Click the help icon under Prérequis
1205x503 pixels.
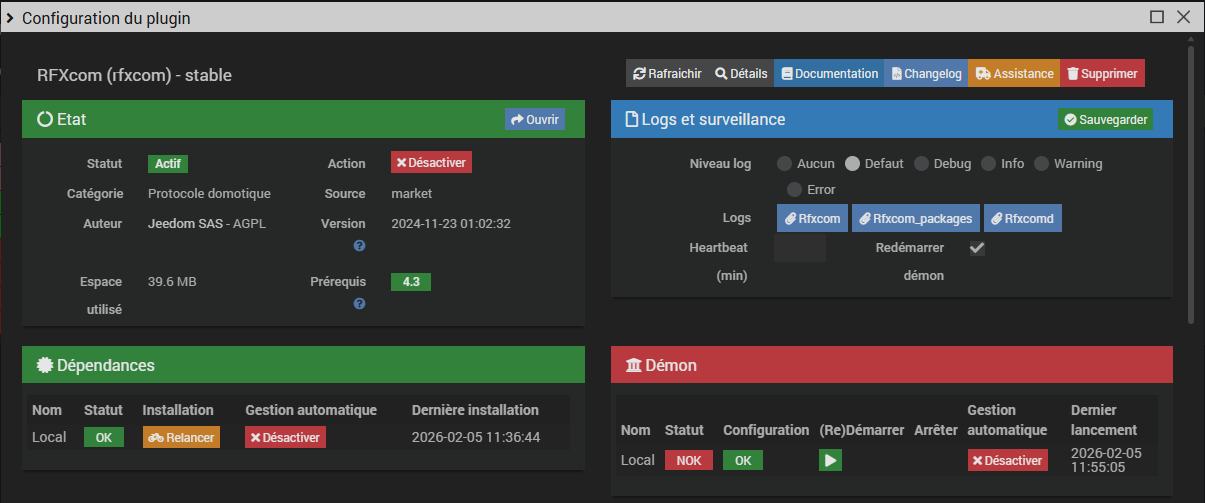[359, 304]
